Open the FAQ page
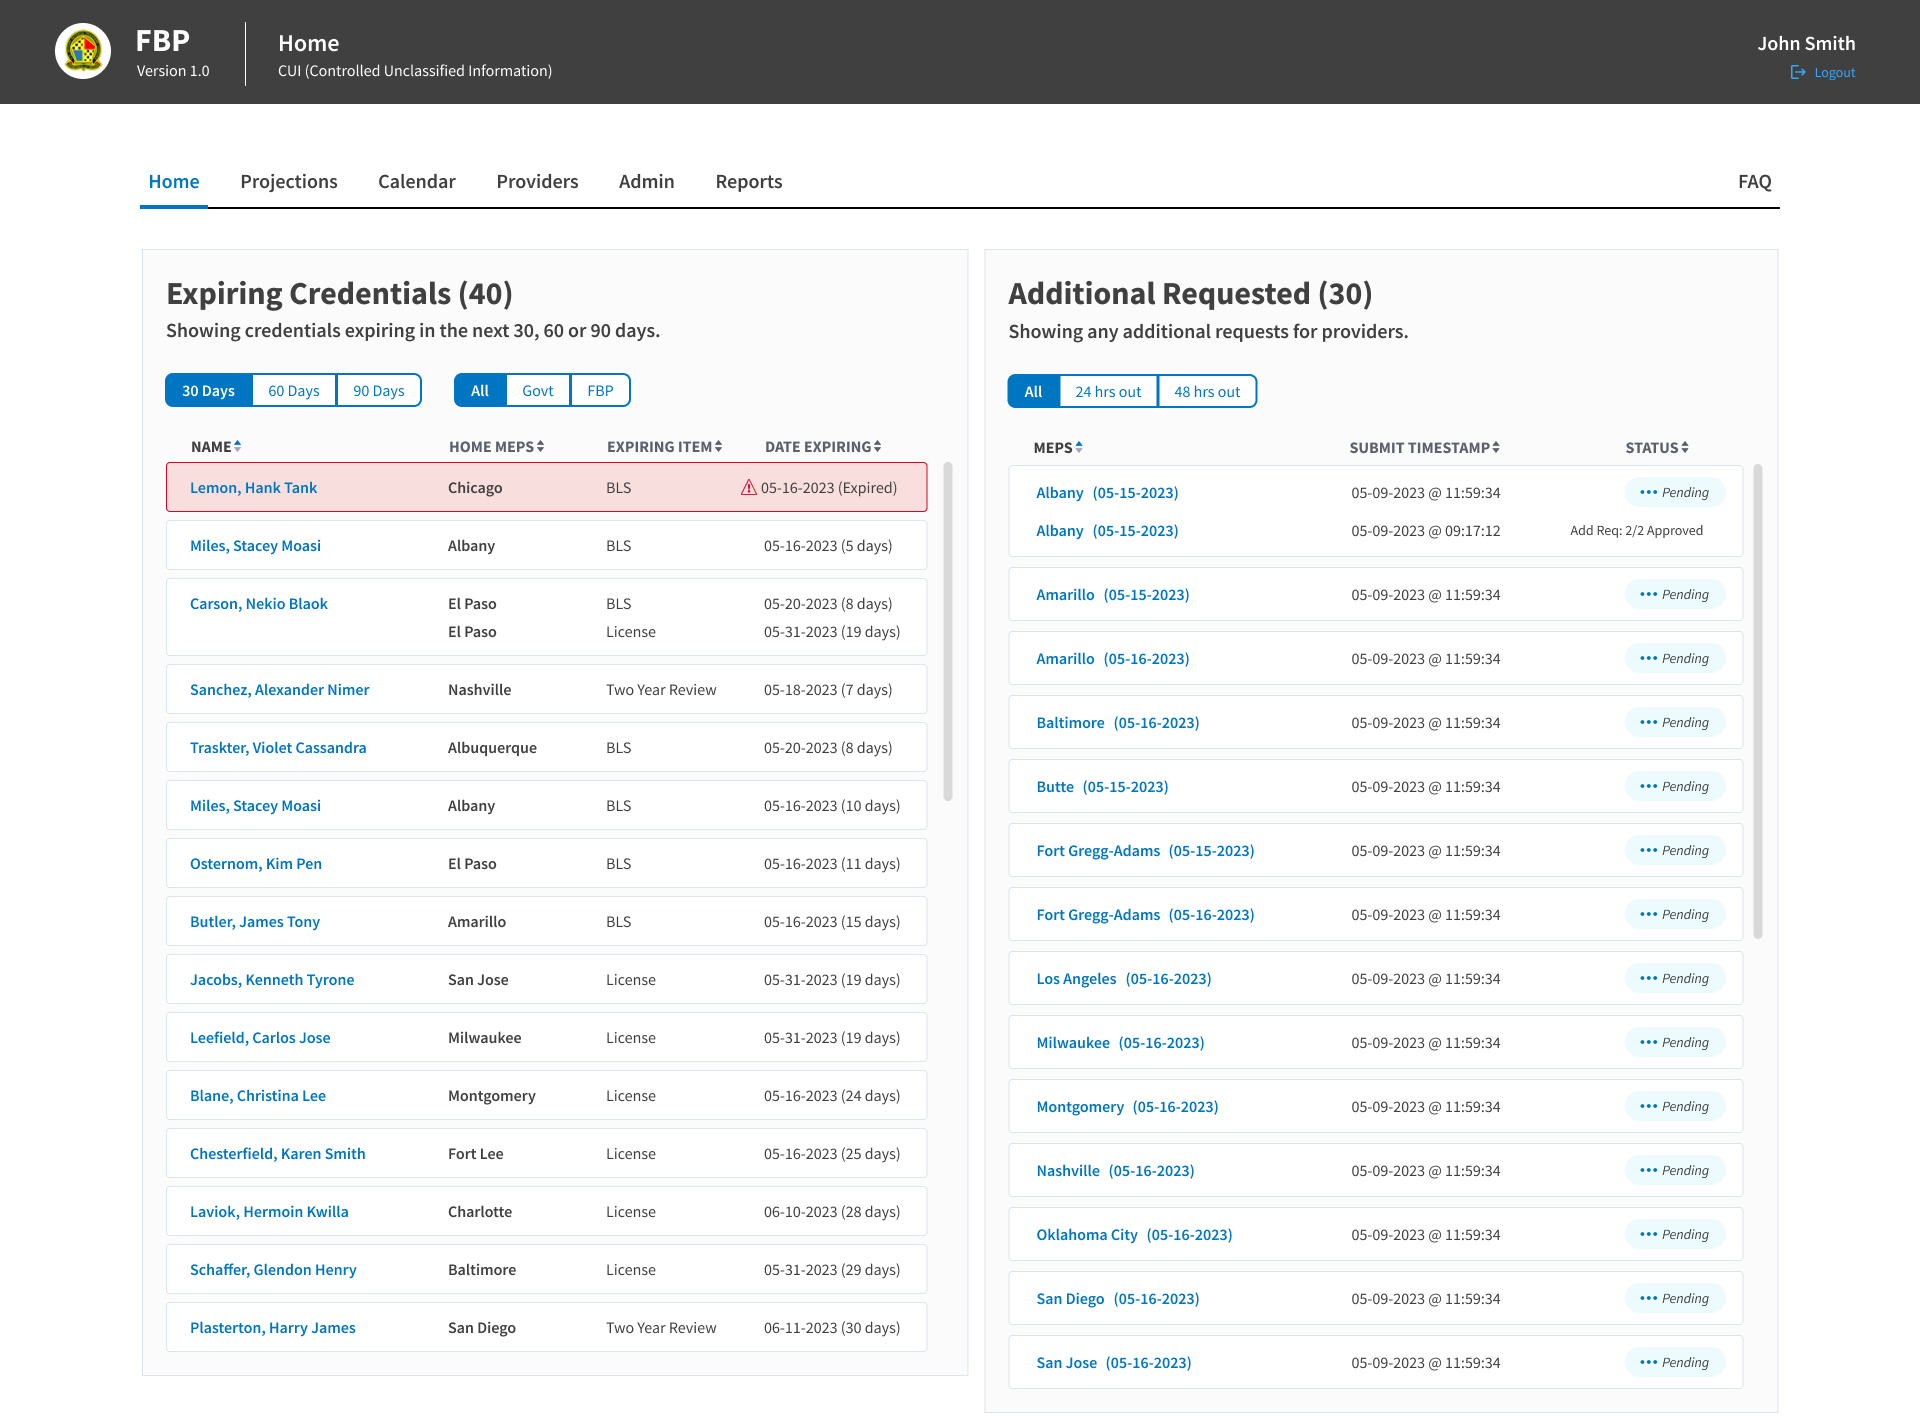 pyautogui.click(x=1754, y=181)
